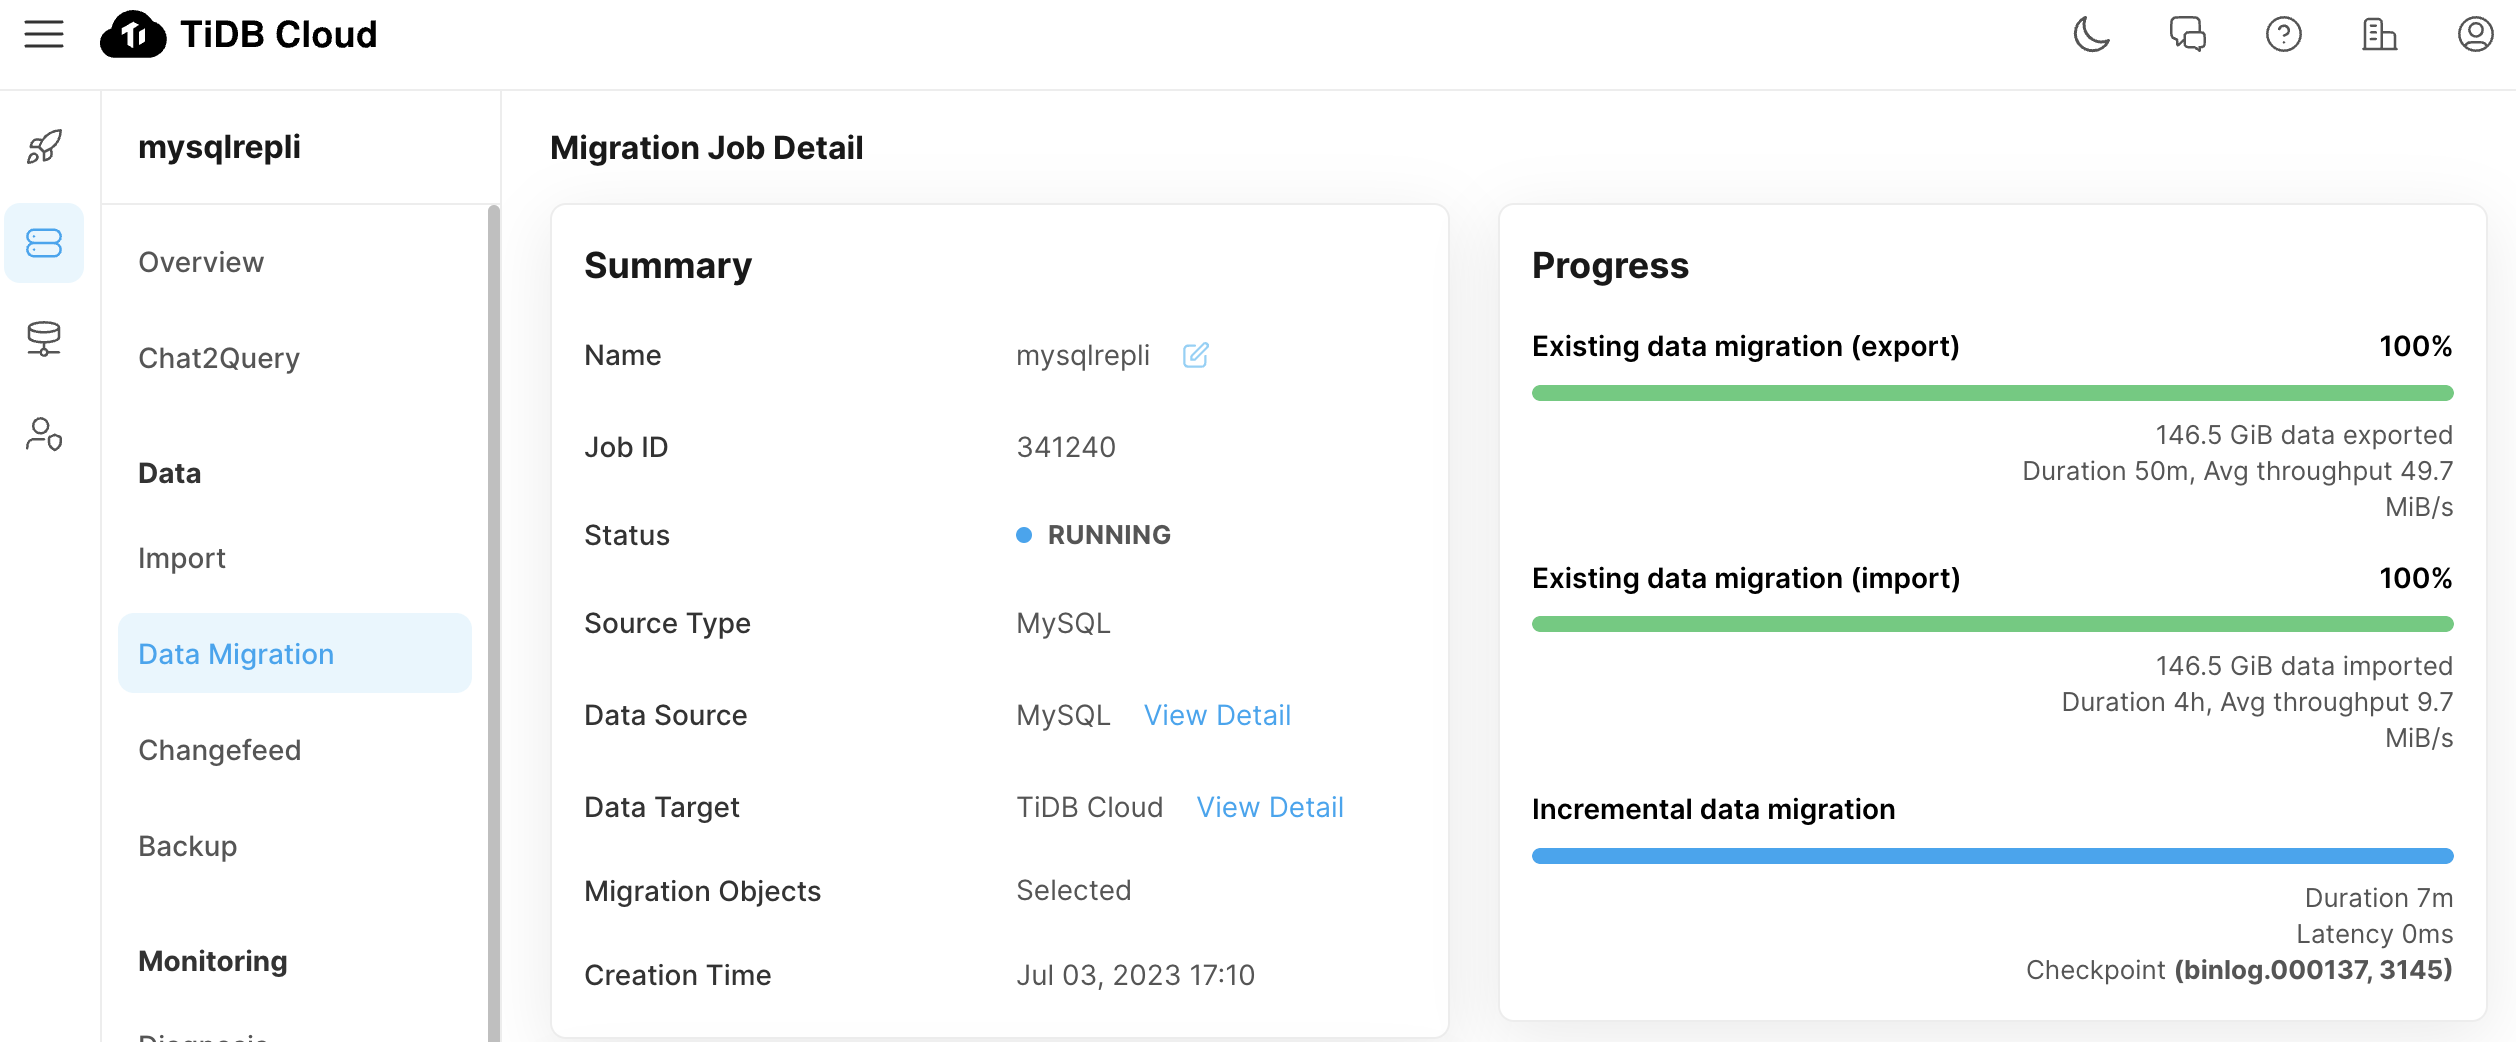Open Changefeed in sidebar
The image size is (2516, 1042).
point(219,750)
